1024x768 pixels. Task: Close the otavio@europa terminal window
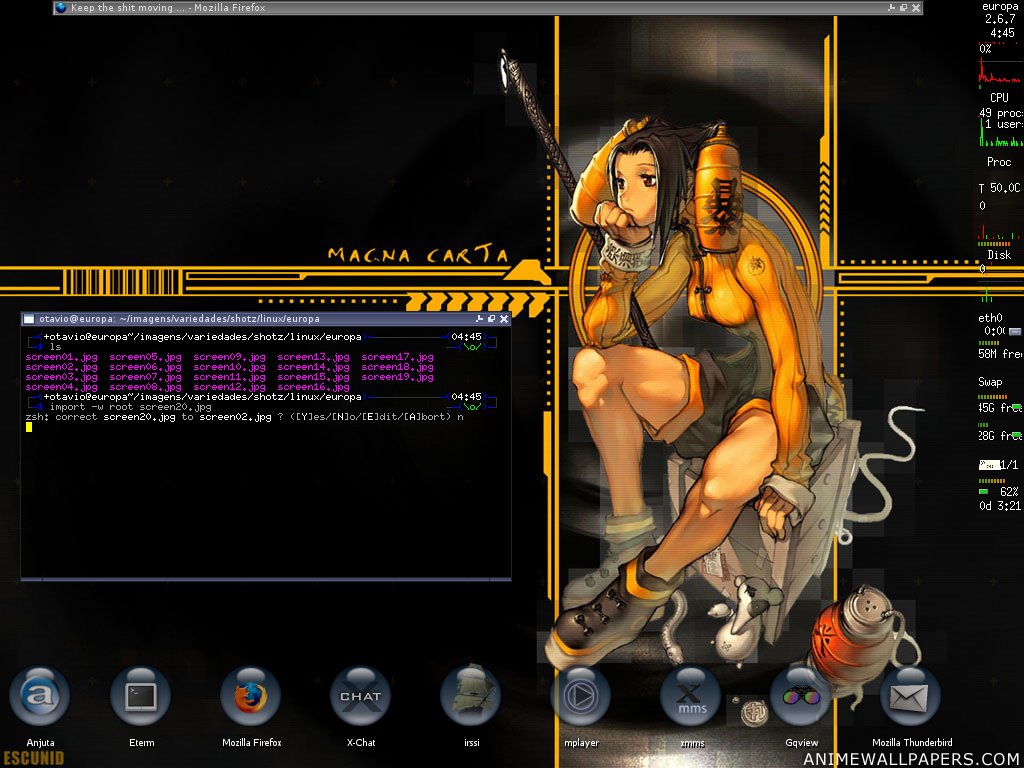504,319
